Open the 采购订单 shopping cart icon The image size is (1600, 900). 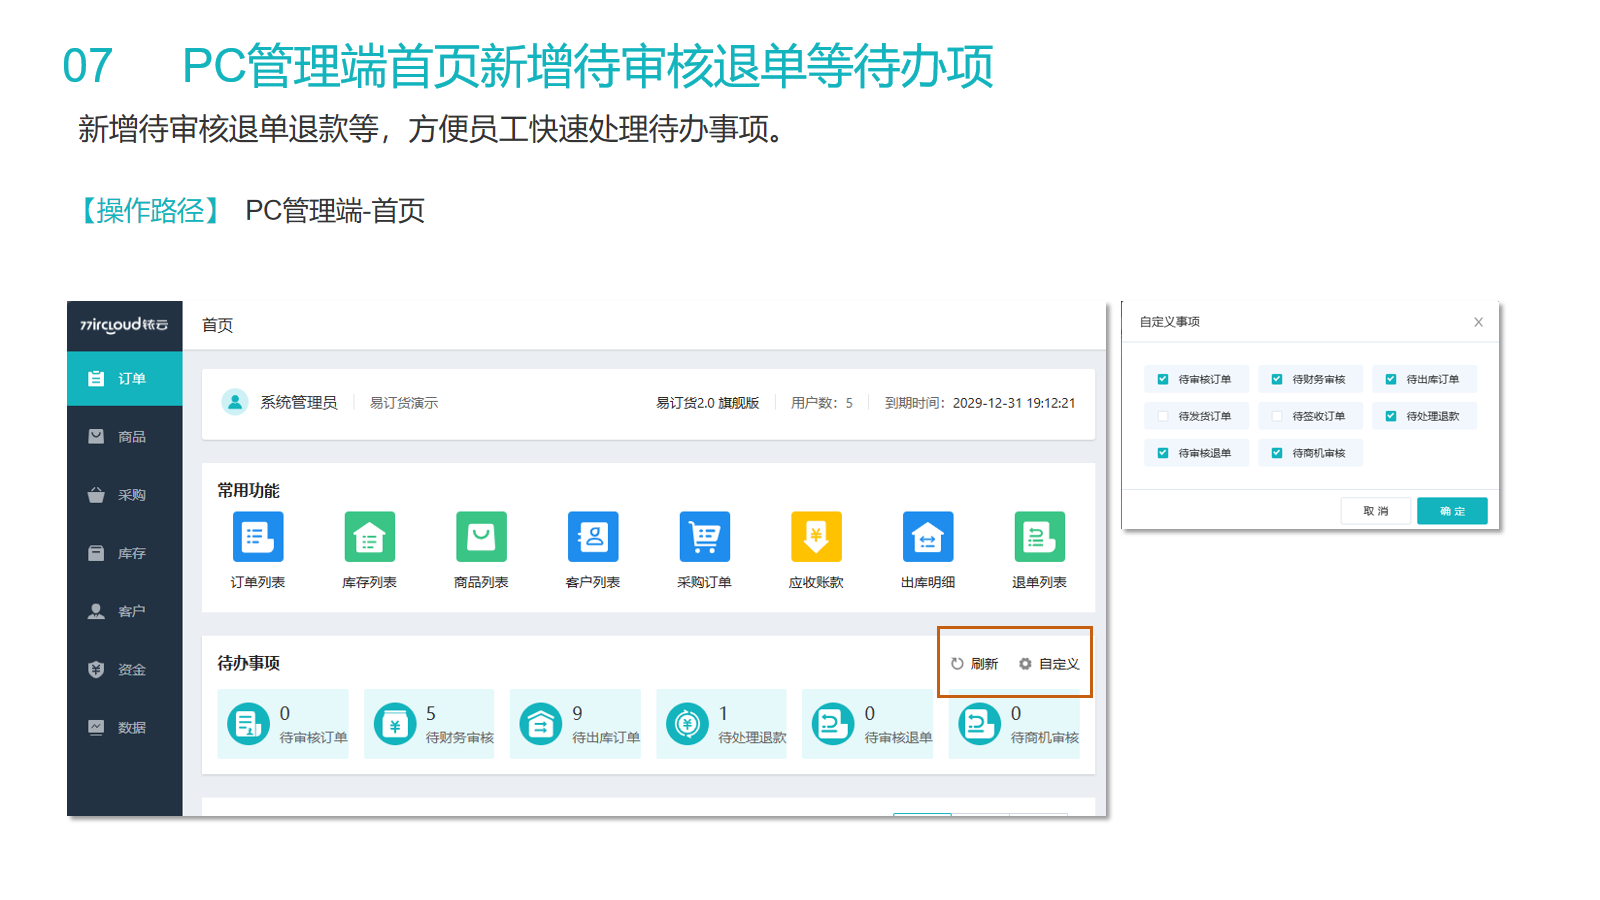point(705,537)
